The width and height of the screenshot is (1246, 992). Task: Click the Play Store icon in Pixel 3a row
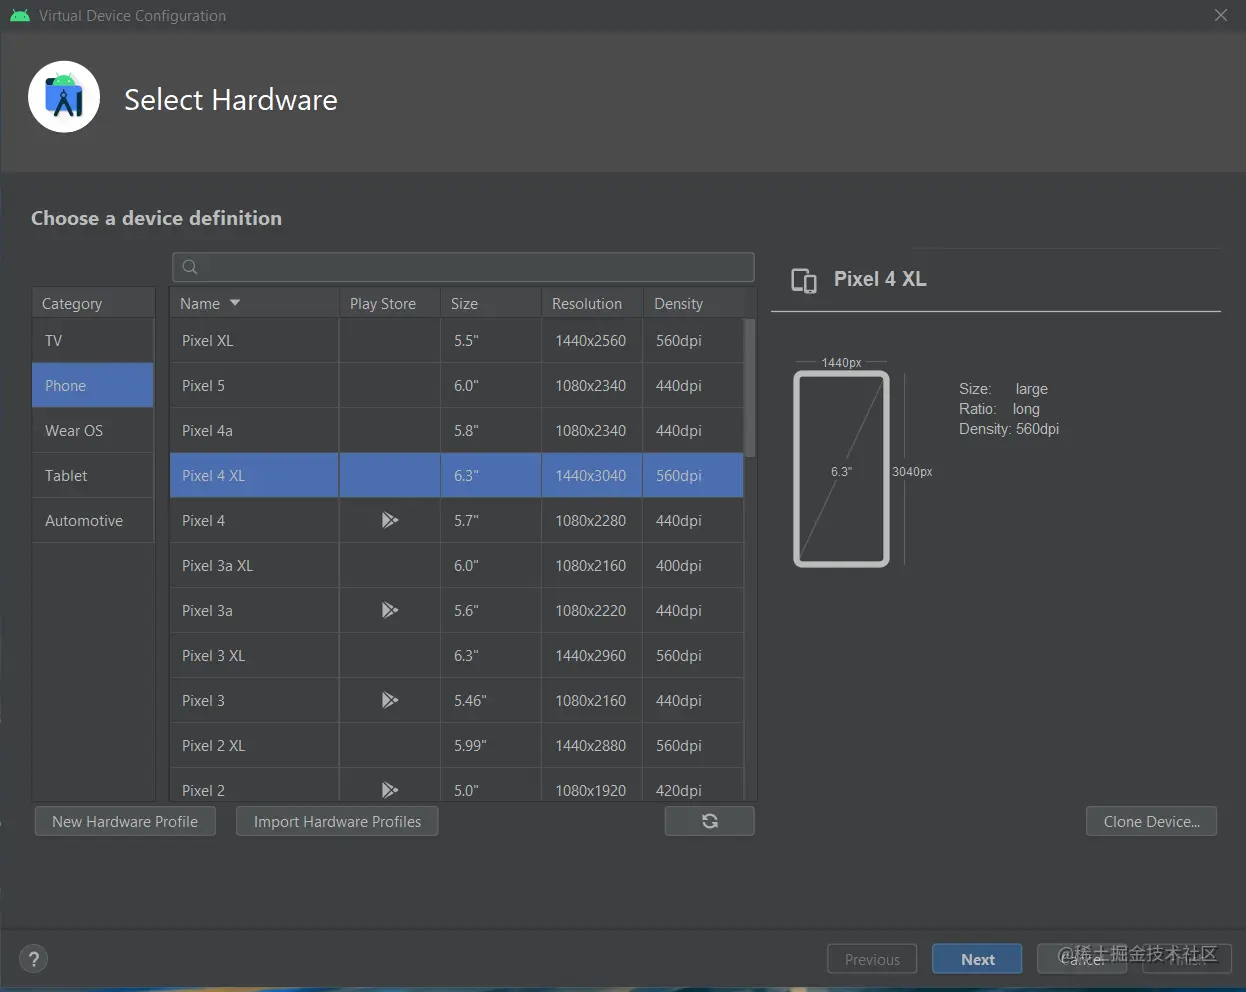[x=390, y=610]
